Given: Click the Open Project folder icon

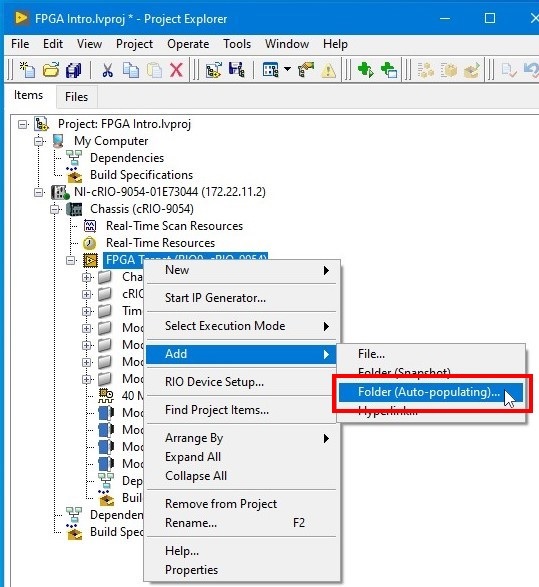Looking at the screenshot, I should (51, 70).
